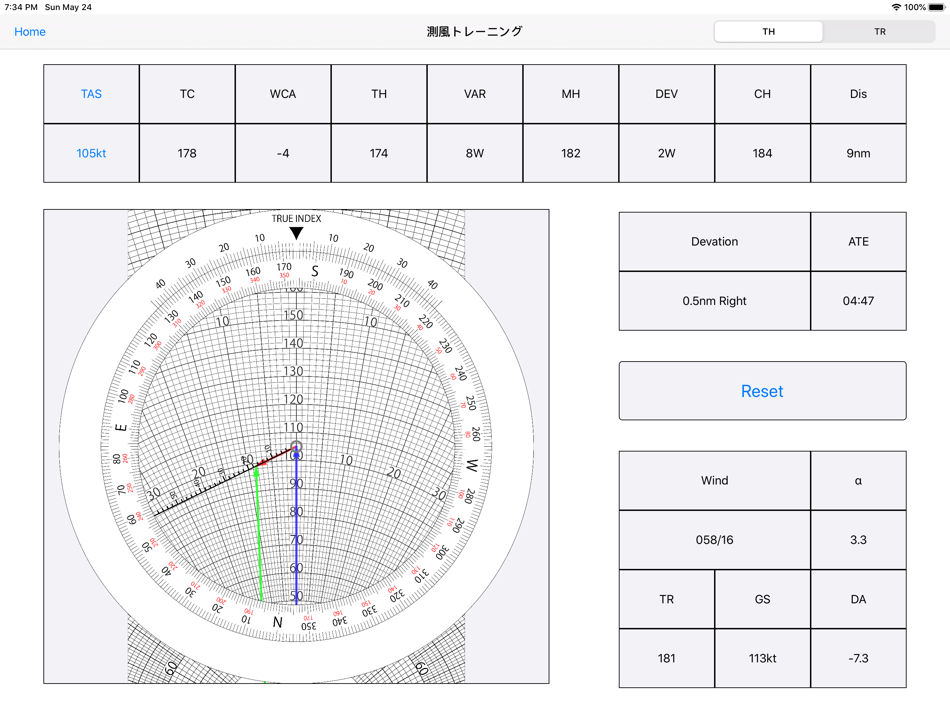Image resolution: width=950 pixels, height=712 pixels.
Task: Tap the tip of the green vector arrow
Action: (256, 471)
